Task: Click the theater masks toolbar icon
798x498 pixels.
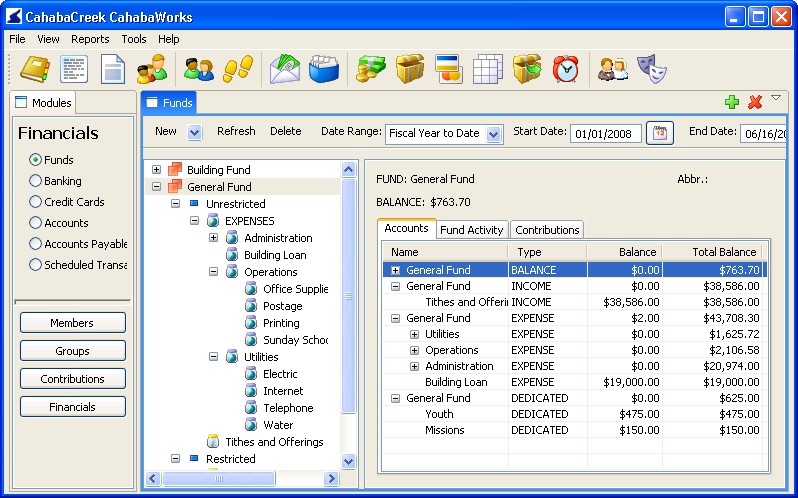Action: pos(651,68)
